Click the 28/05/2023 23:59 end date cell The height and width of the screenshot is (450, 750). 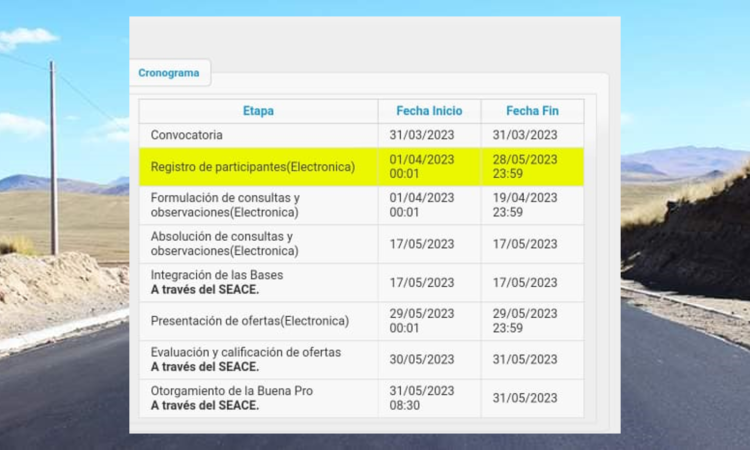(x=524, y=166)
